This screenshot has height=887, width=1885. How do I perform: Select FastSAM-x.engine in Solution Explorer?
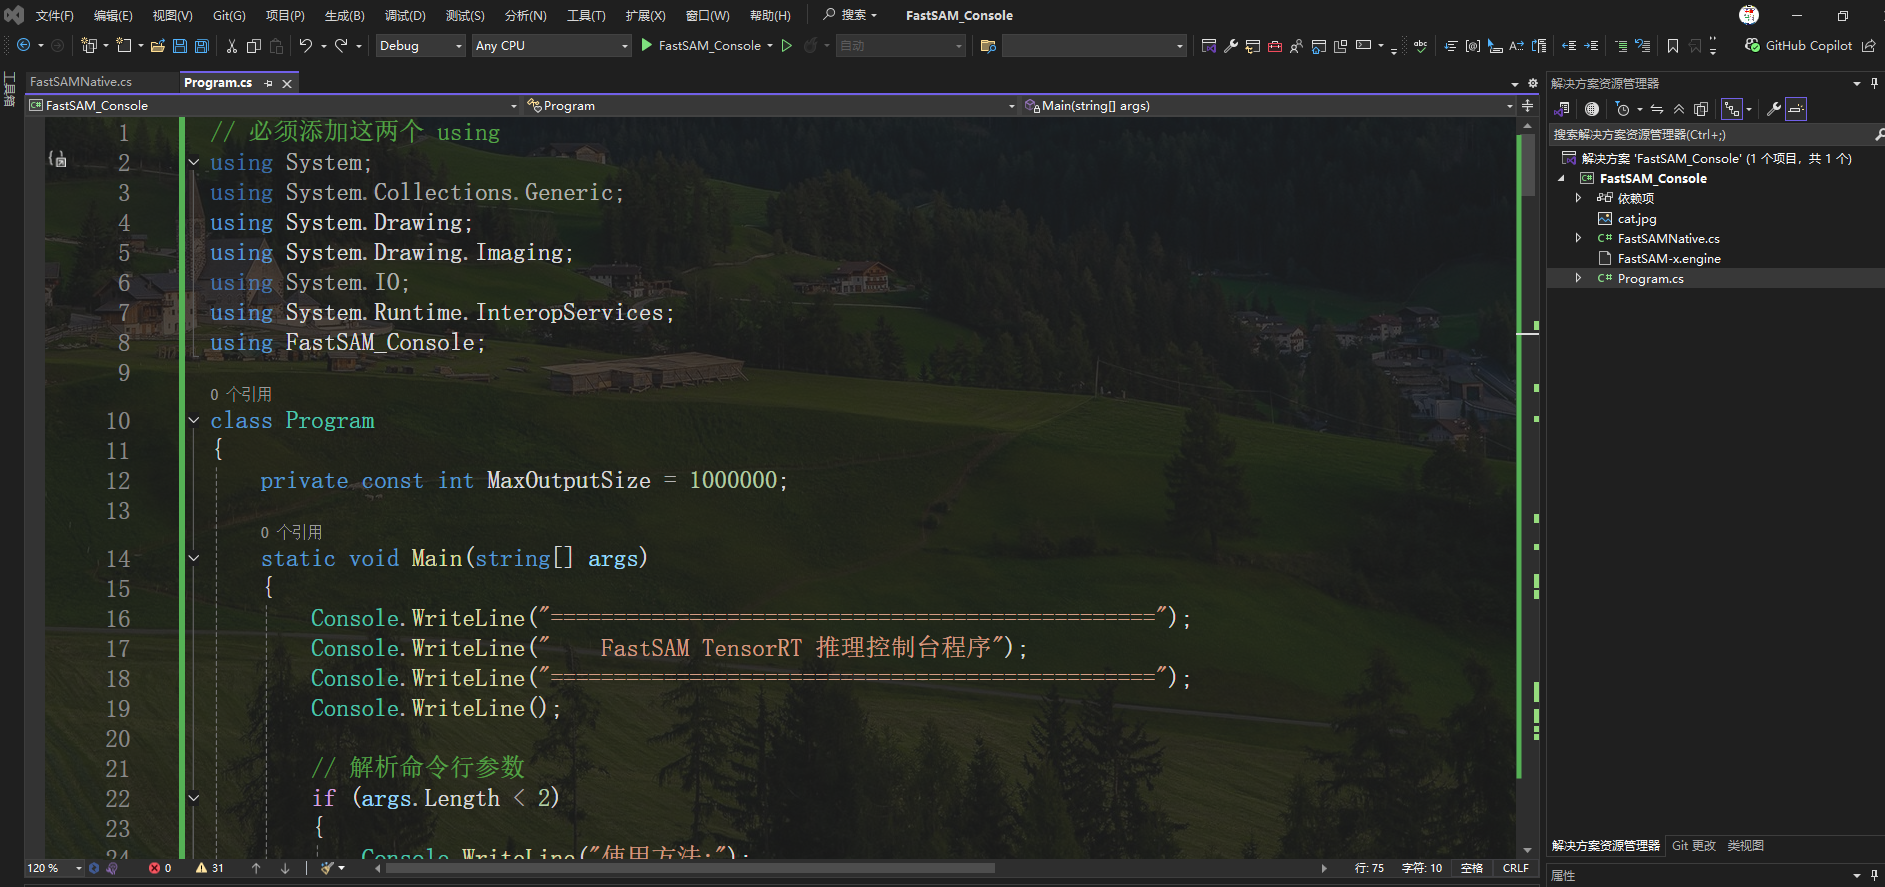click(1669, 258)
